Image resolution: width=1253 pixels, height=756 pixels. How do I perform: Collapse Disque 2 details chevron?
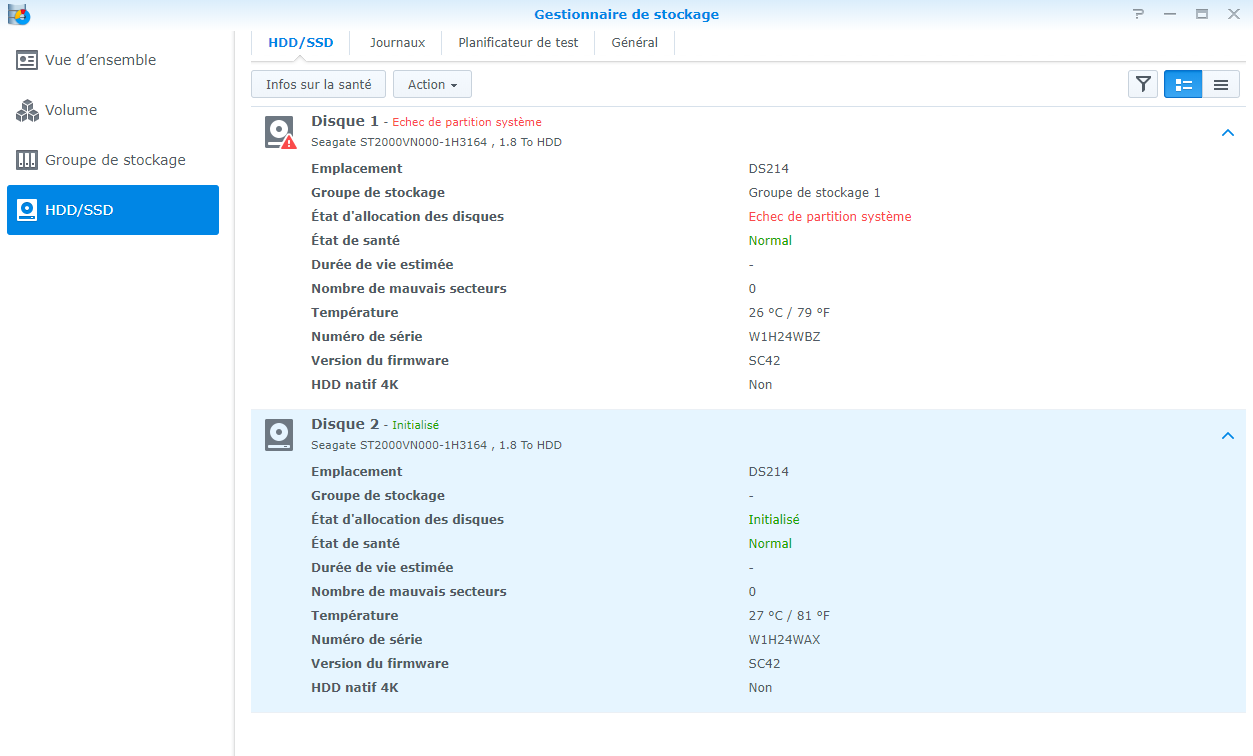(x=1228, y=436)
